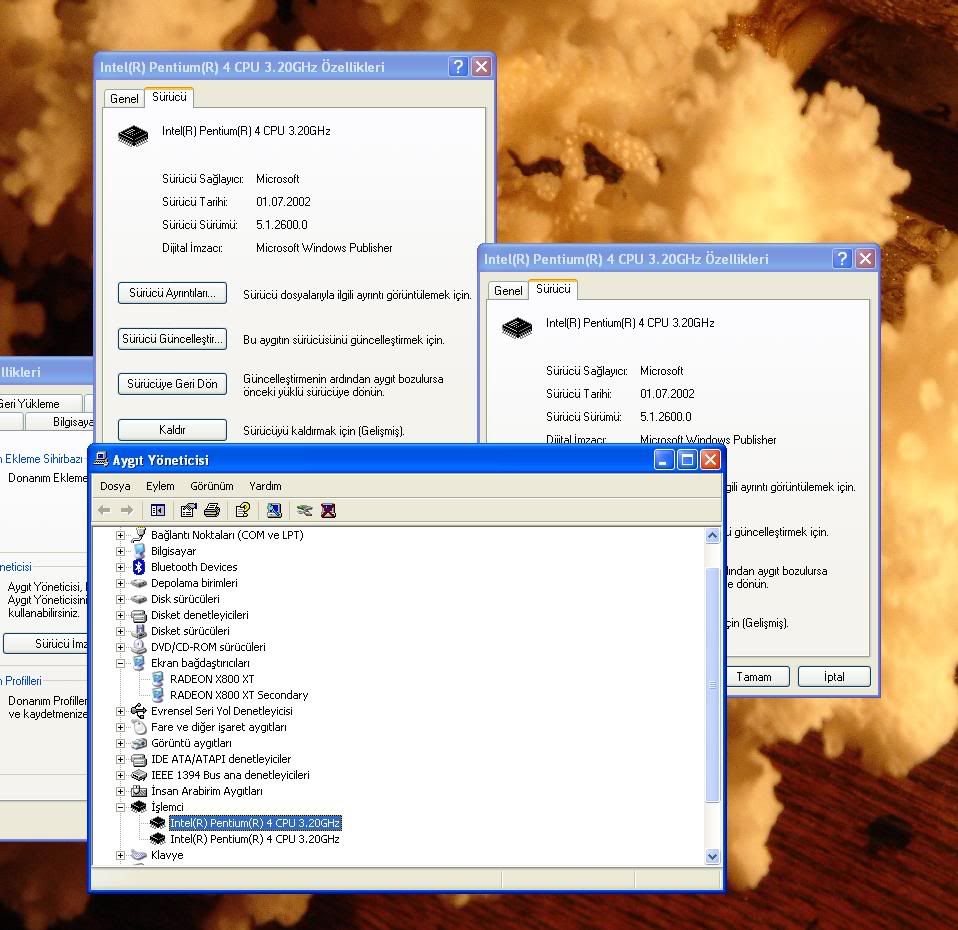Collapse the İşlemci node
958x930 pixels.
pos(121,807)
